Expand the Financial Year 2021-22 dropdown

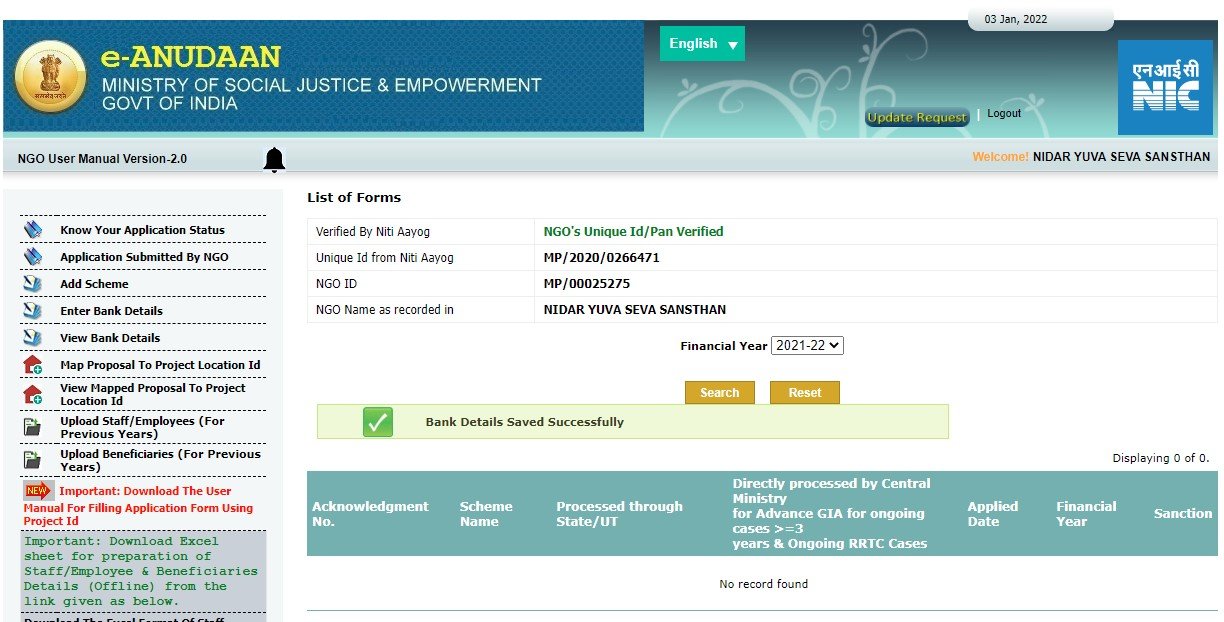click(807, 346)
